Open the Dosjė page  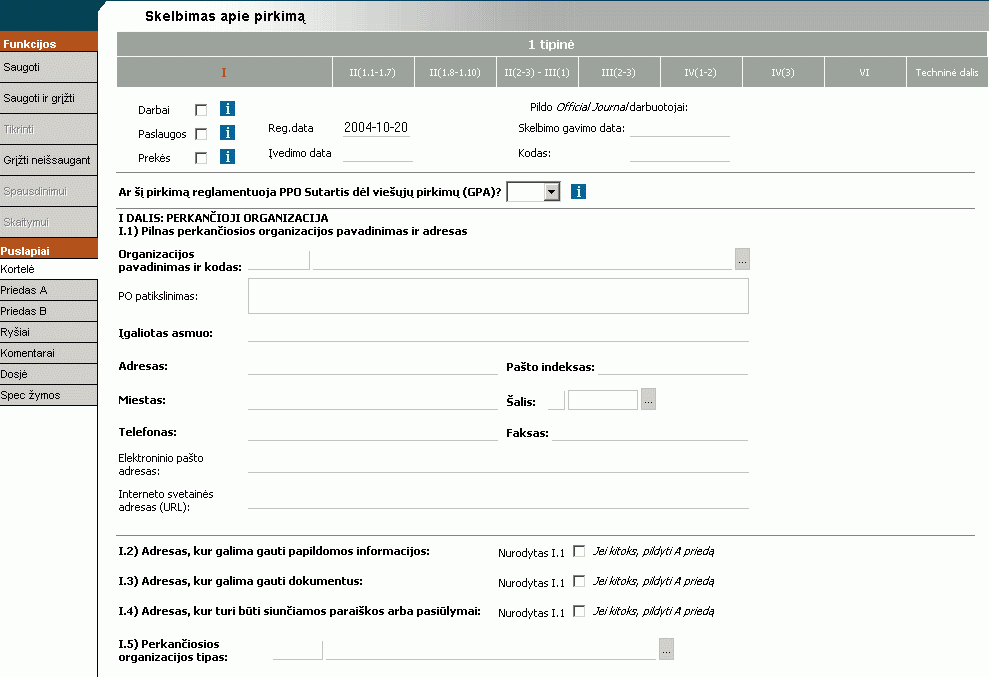pos(49,374)
